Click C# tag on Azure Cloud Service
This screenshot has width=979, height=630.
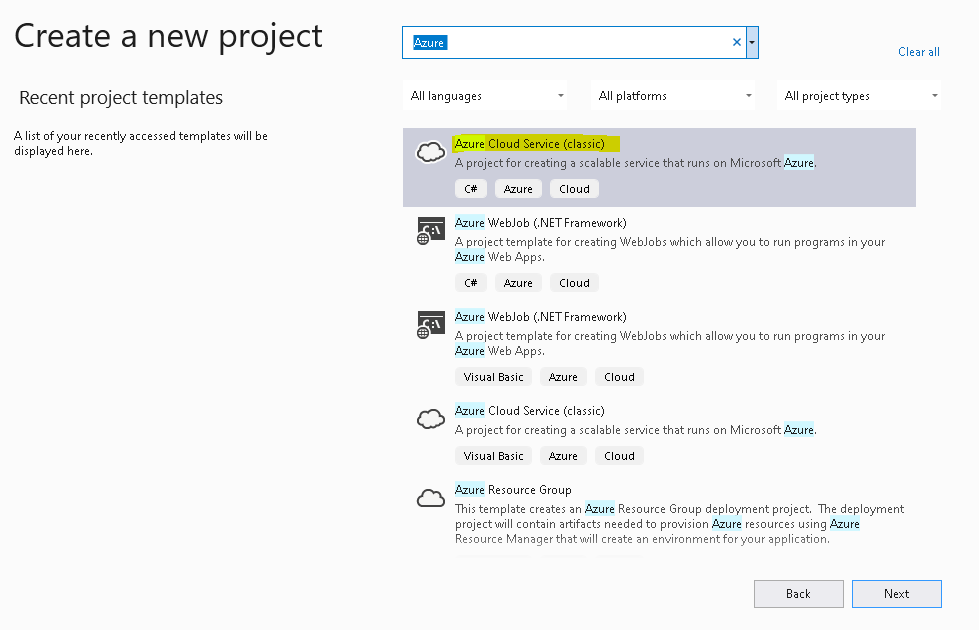(471, 189)
